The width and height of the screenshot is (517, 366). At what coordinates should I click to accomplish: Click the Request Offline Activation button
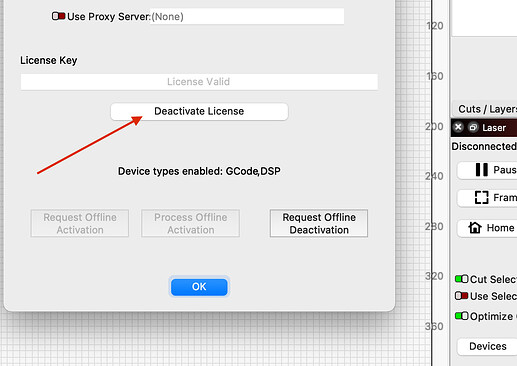tap(80, 223)
